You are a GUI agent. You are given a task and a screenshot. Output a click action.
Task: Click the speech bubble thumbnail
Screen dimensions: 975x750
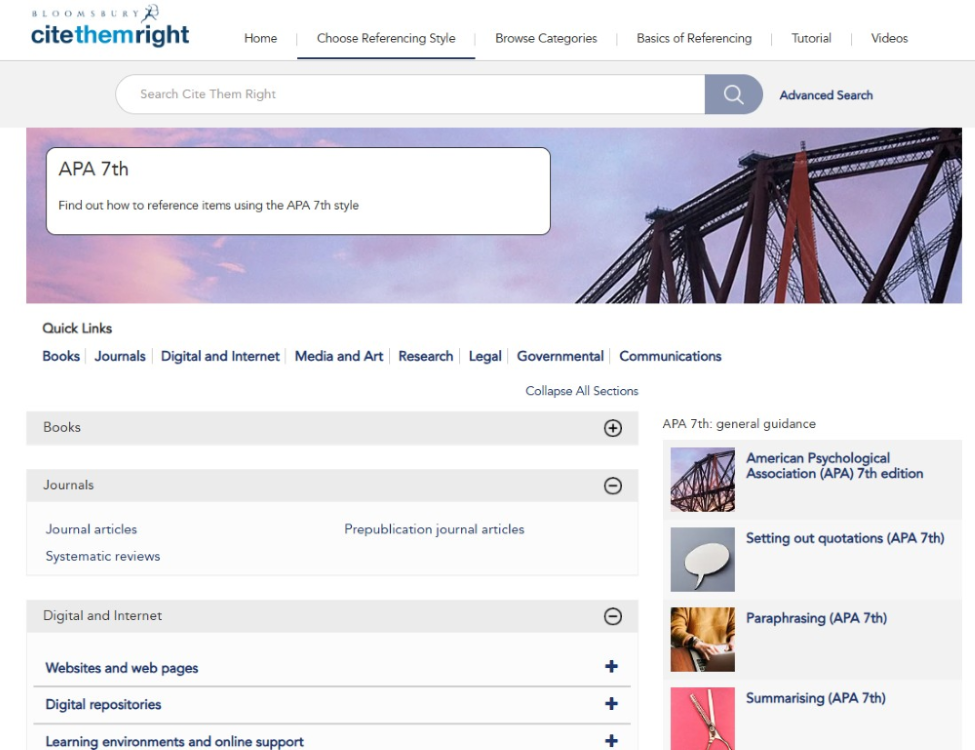coord(703,560)
